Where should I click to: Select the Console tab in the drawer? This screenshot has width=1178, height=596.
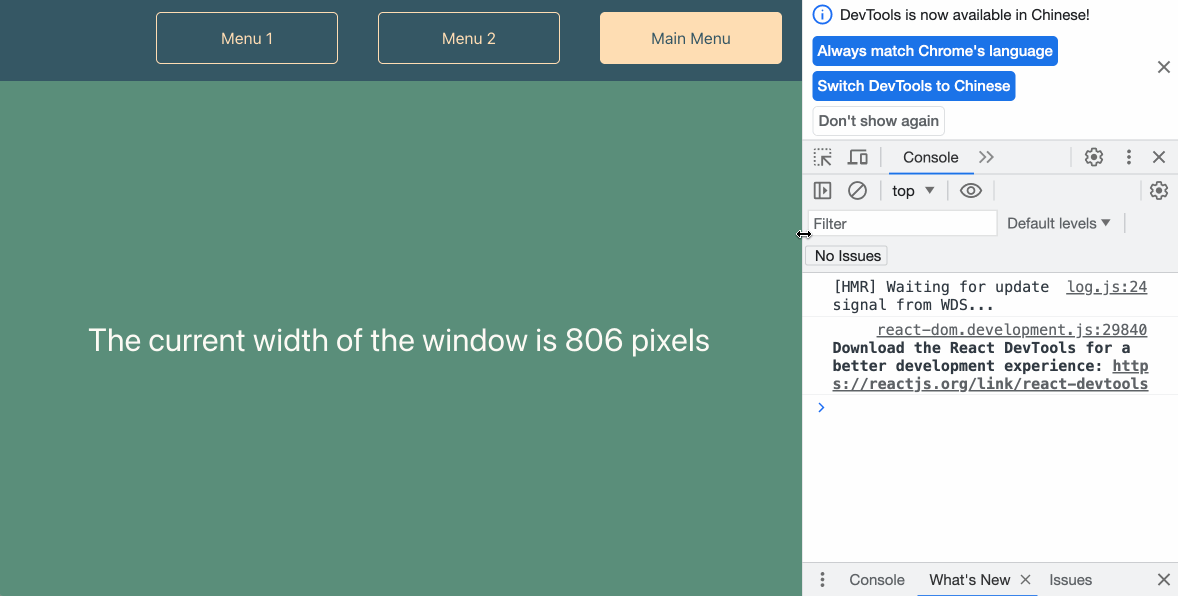pyautogui.click(x=877, y=580)
